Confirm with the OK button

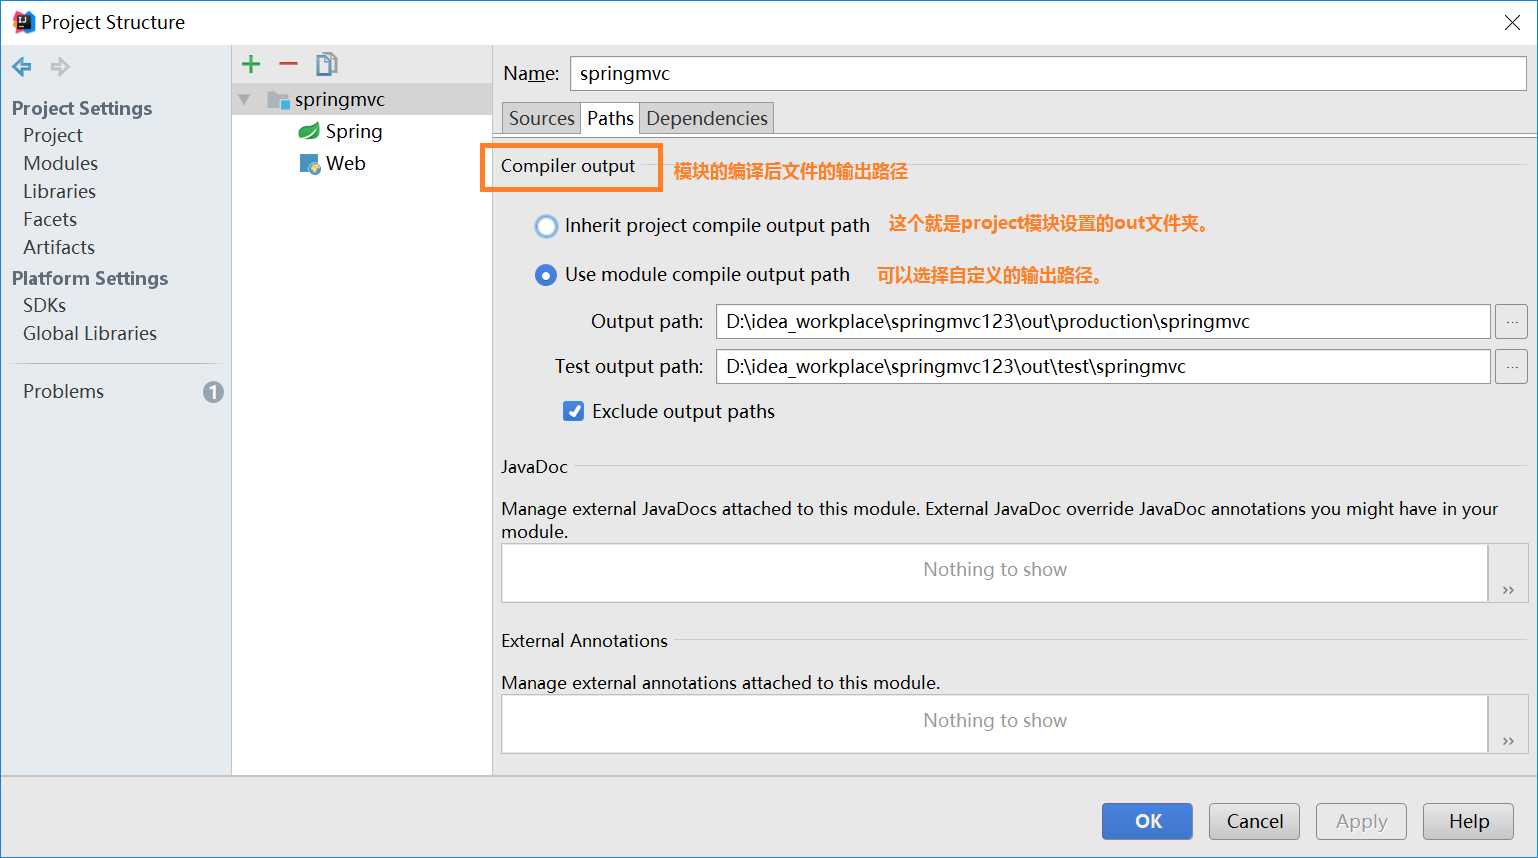tap(1147, 821)
